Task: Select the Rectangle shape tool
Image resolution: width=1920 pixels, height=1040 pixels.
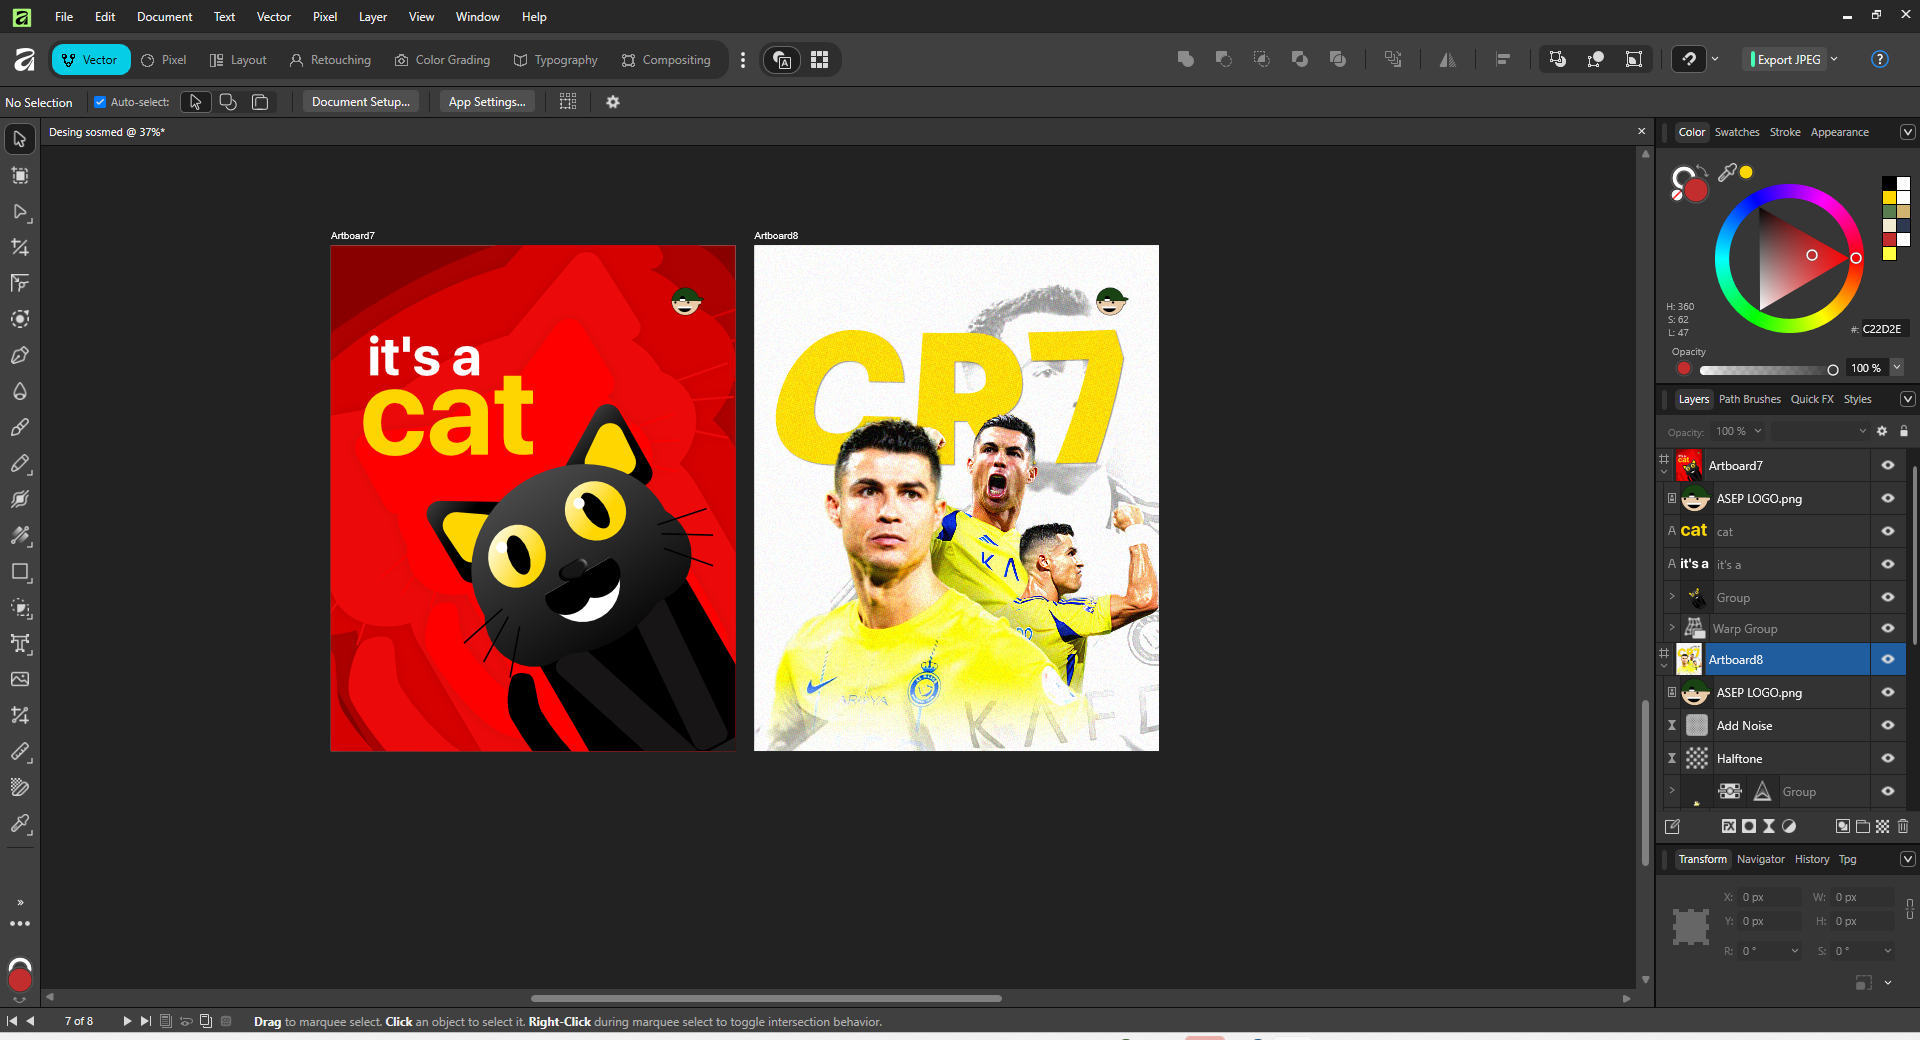Action: (19, 571)
